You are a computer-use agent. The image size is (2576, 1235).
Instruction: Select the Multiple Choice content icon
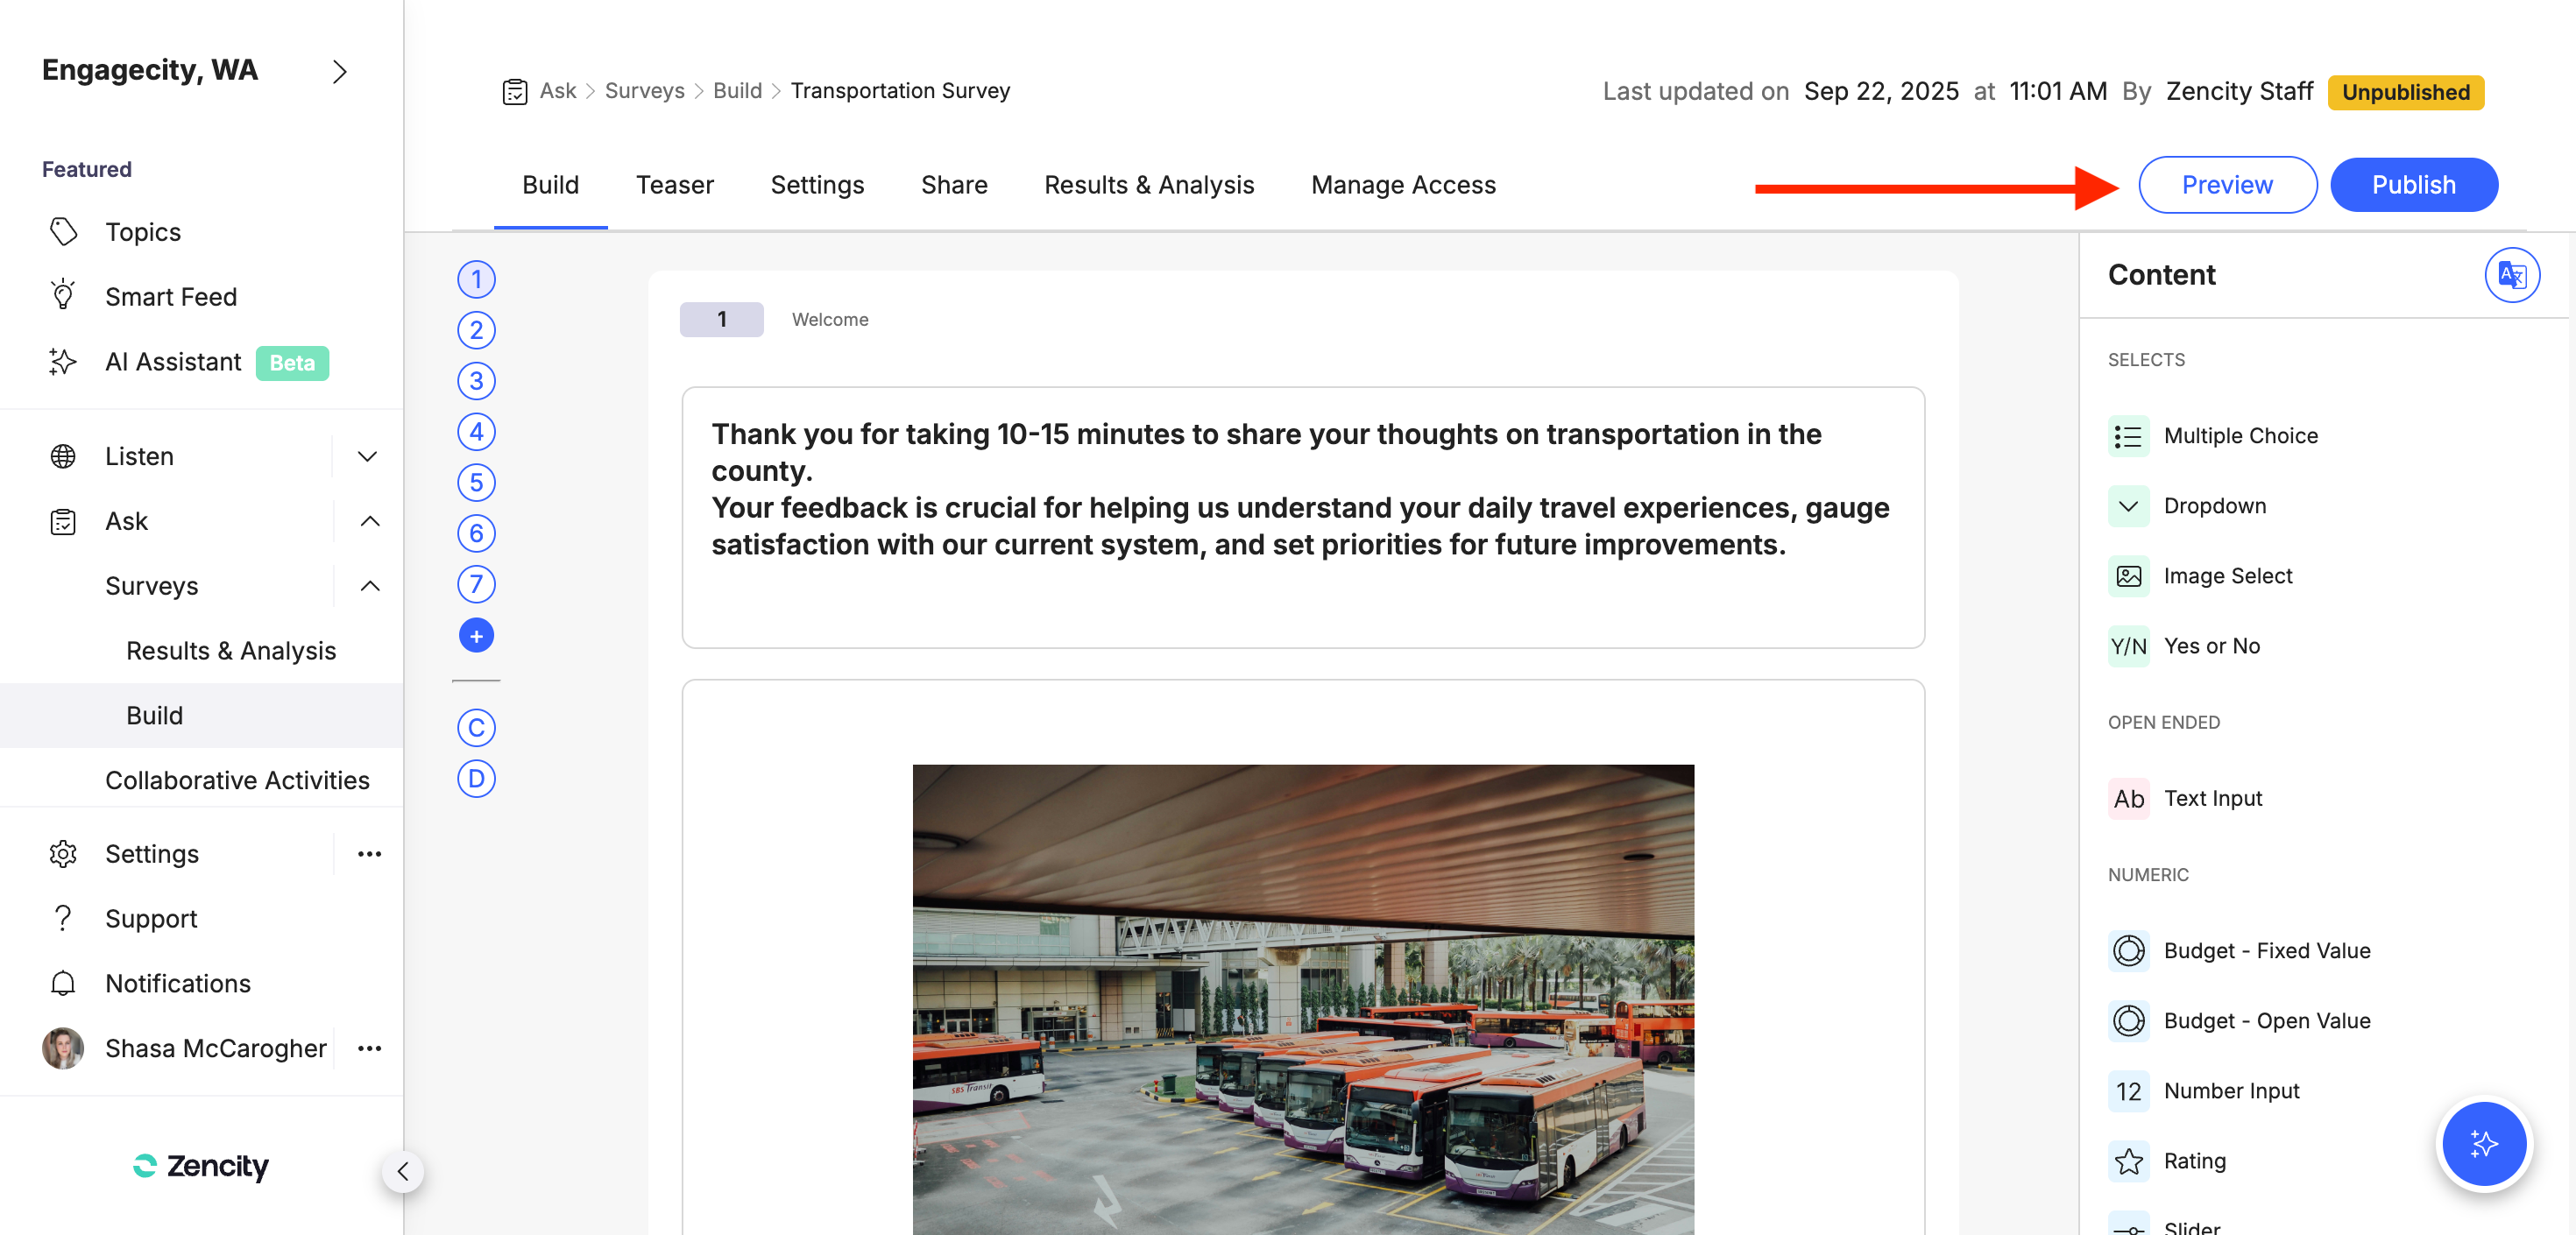tap(2128, 436)
